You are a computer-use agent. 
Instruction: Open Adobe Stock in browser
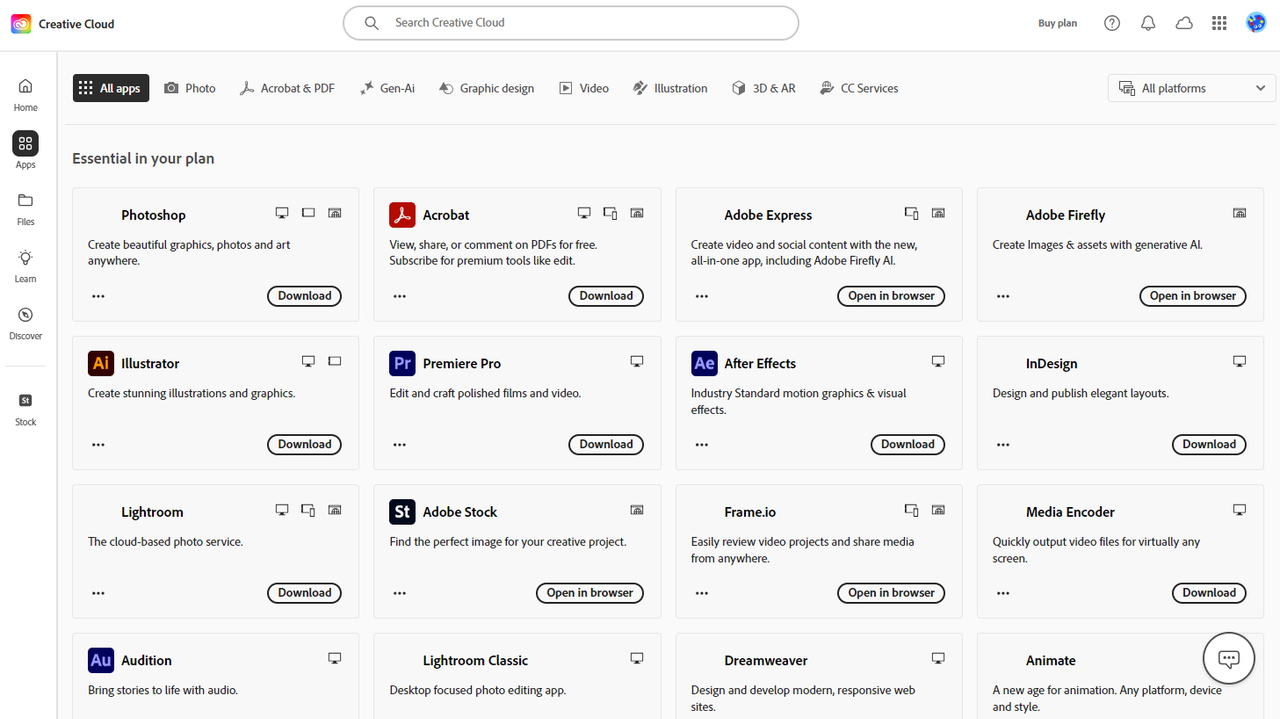click(x=590, y=593)
